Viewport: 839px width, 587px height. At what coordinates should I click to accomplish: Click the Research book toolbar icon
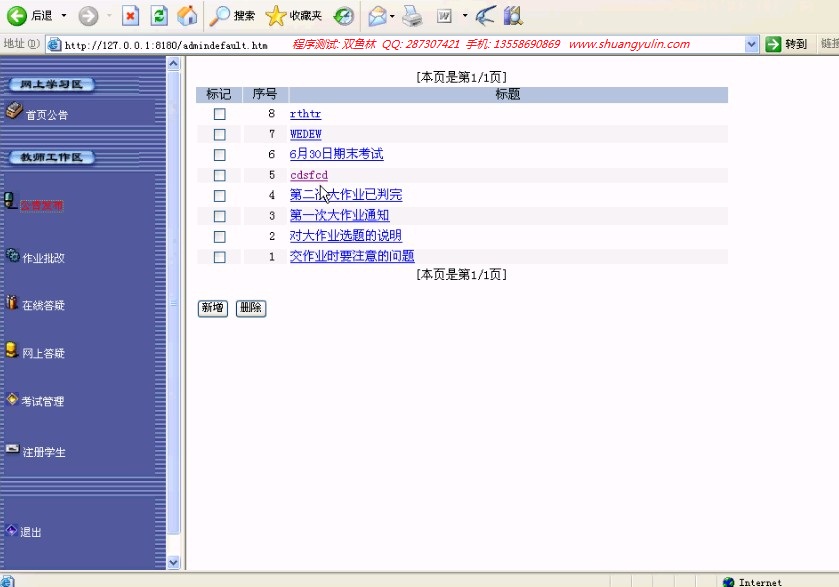click(513, 16)
